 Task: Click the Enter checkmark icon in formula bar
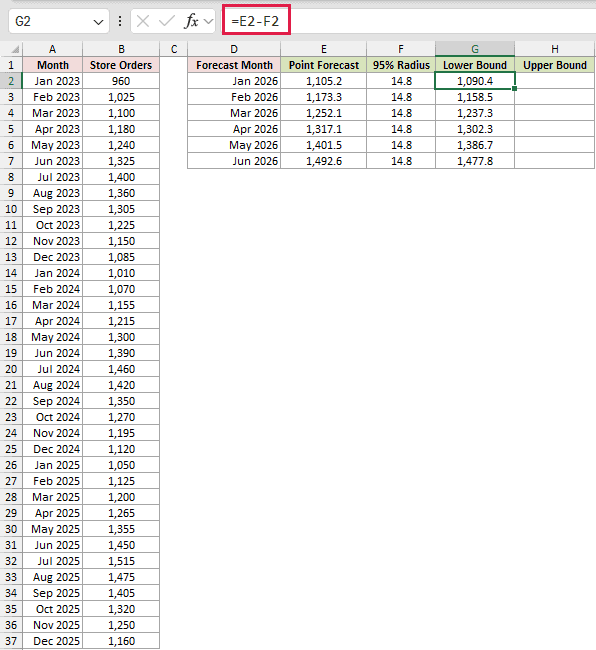(x=167, y=21)
